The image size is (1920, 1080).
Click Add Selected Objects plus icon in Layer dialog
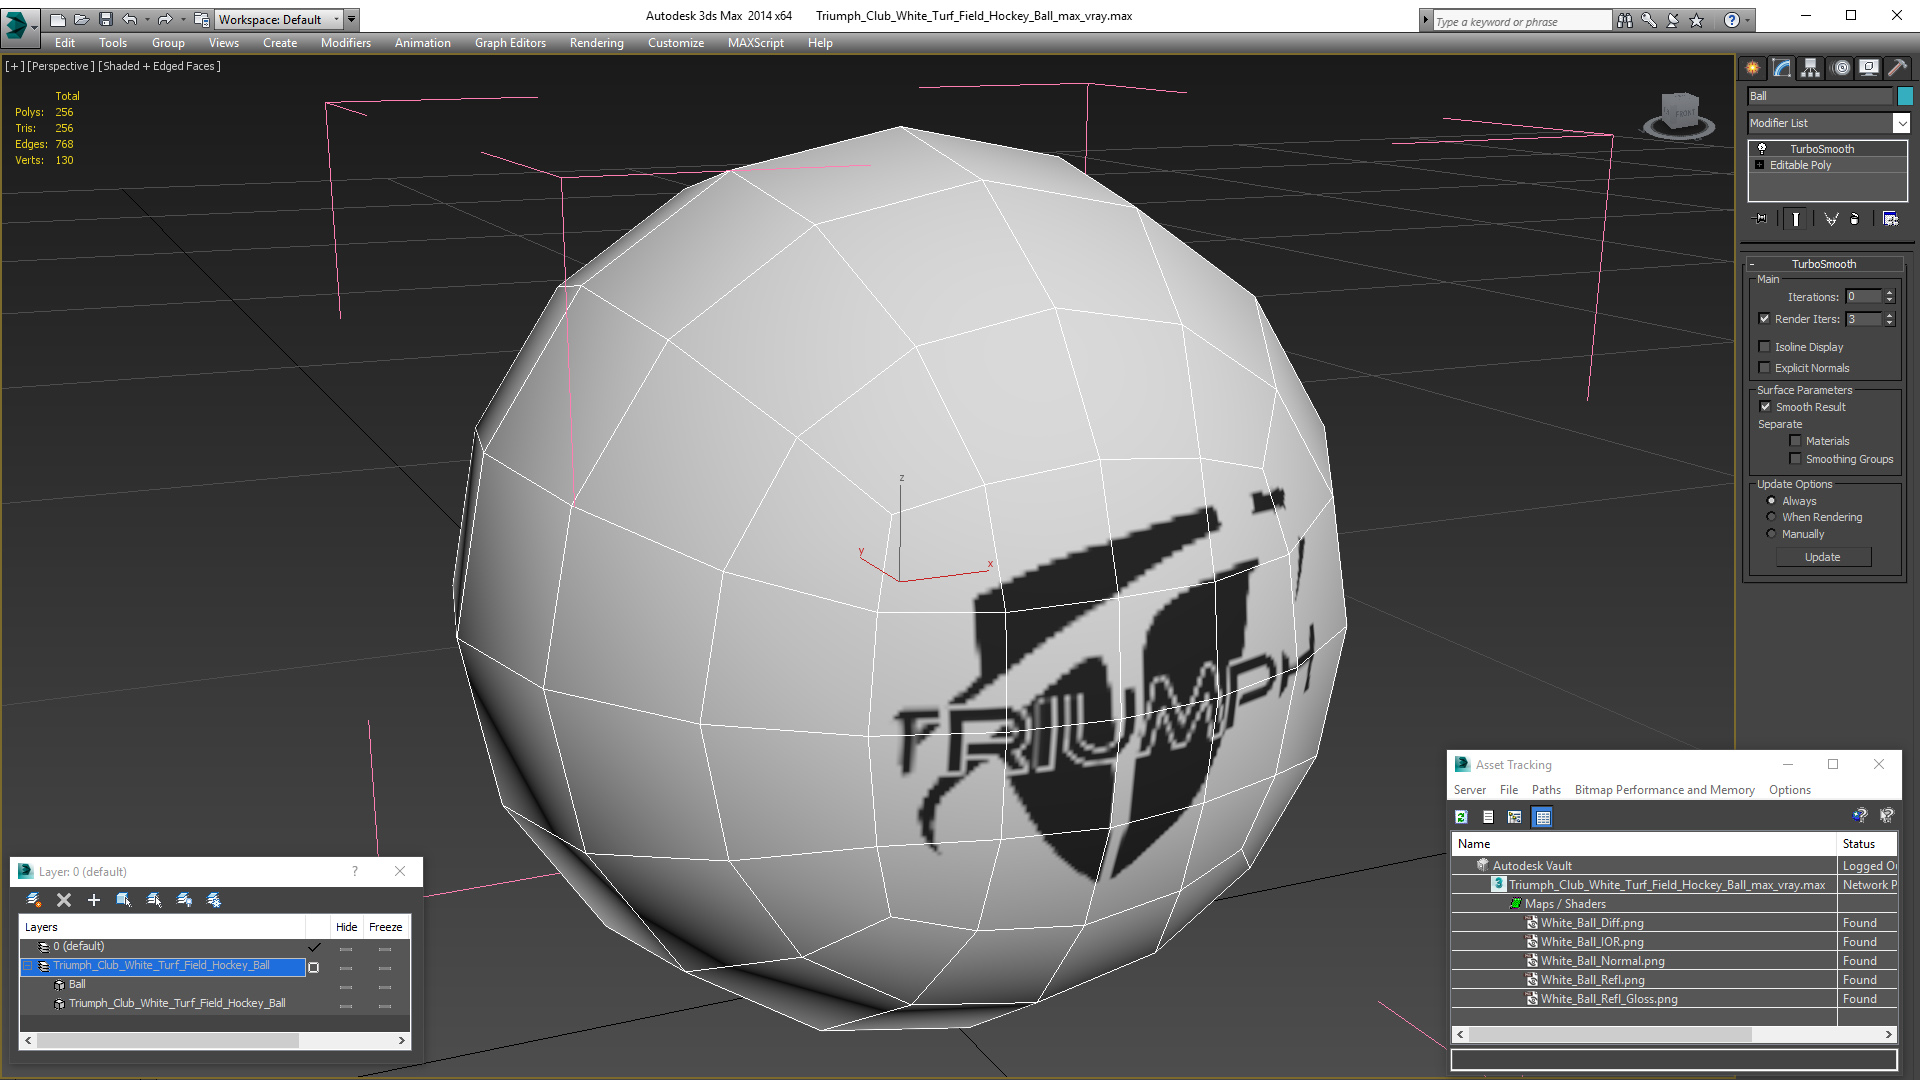coord(94,900)
